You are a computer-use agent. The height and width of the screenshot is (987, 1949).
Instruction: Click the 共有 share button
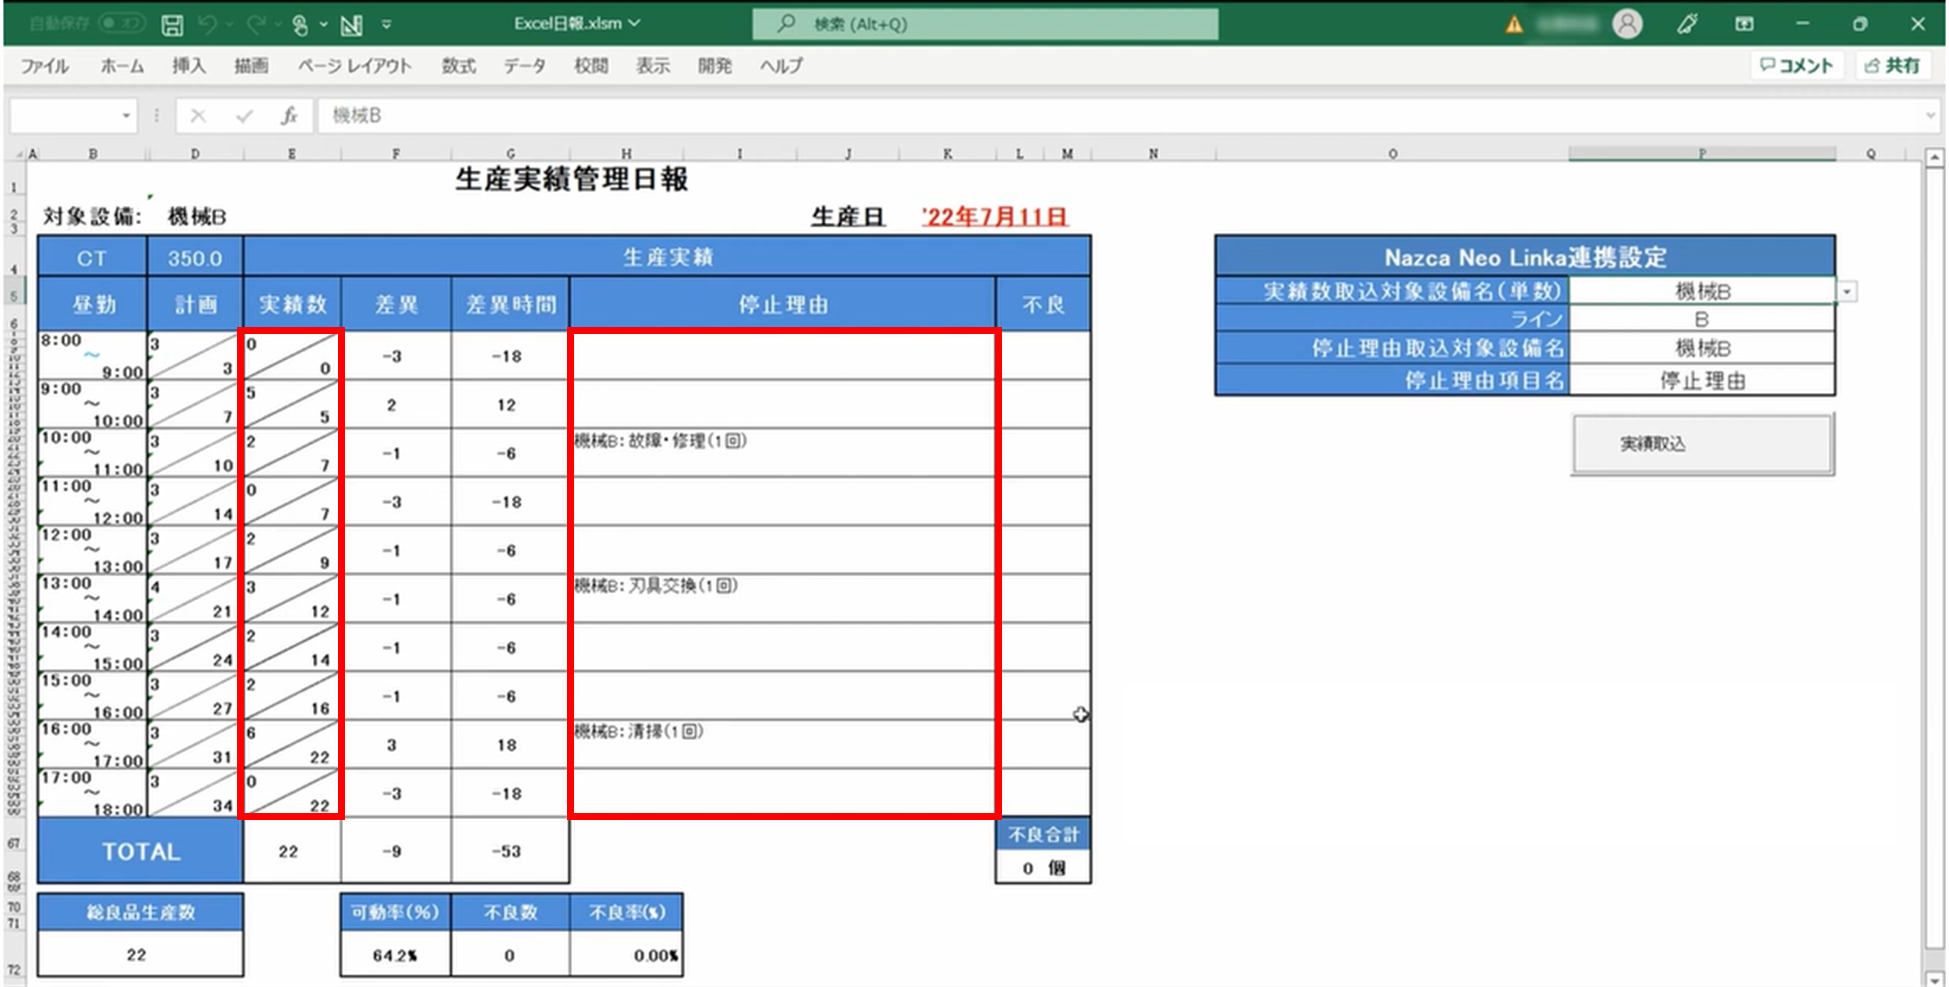click(1893, 66)
